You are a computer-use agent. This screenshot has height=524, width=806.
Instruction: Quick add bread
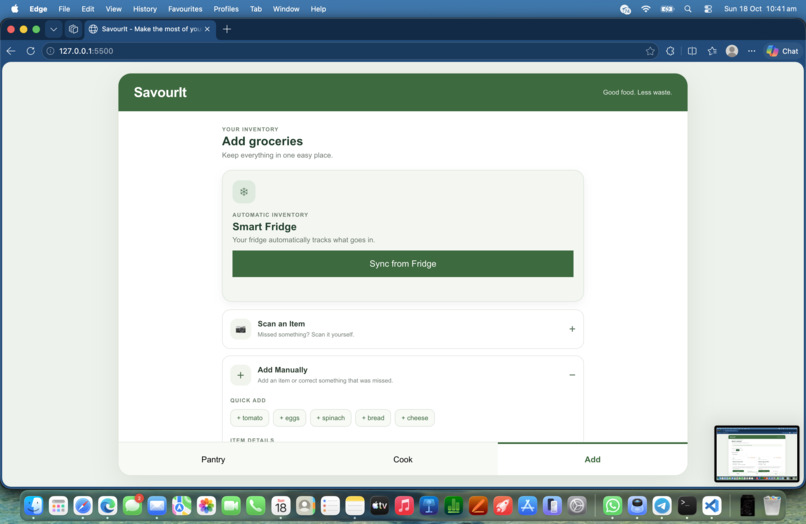pyautogui.click(x=373, y=418)
